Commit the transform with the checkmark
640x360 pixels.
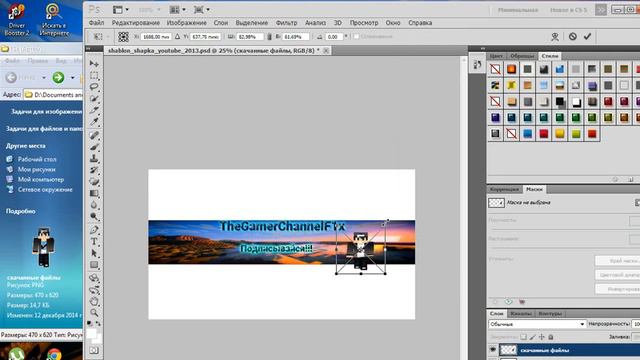pyautogui.click(x=587, y=36)
